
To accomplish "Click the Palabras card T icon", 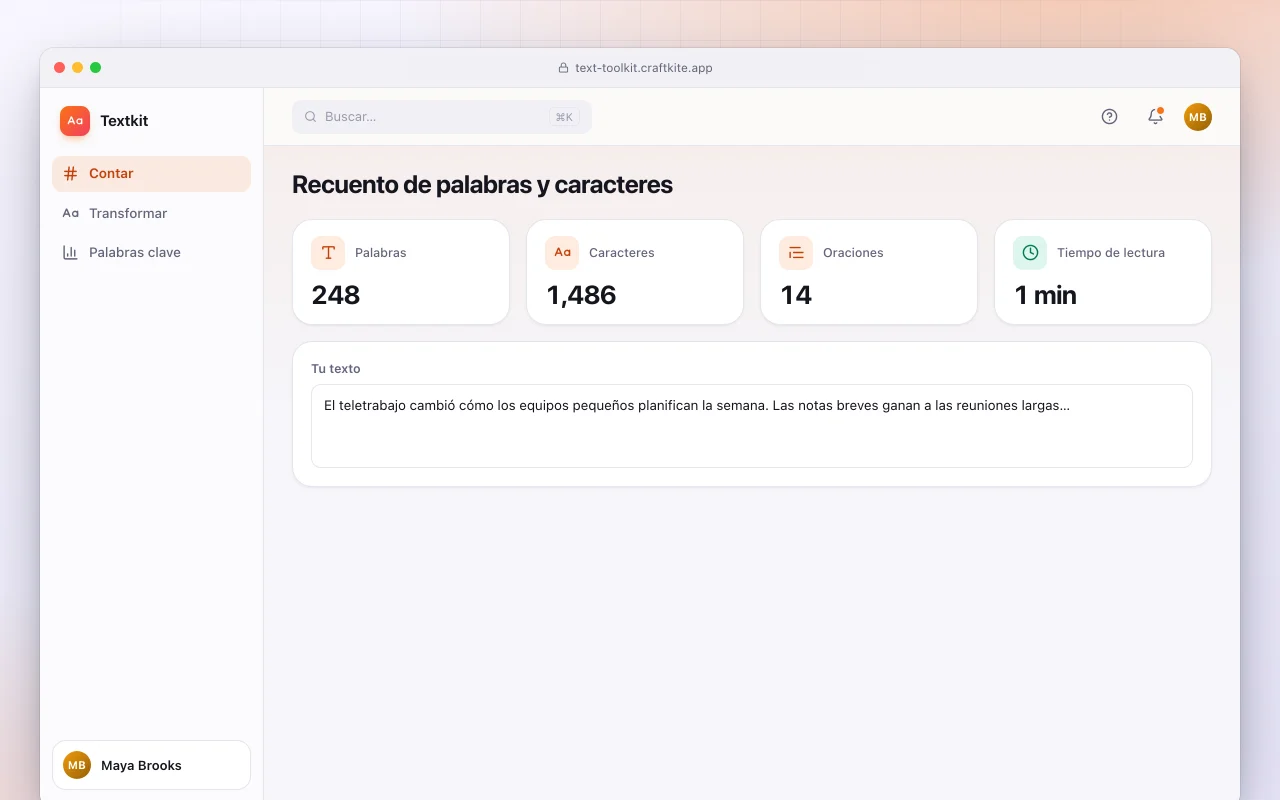I will pyautogui.click(x=328, y=253).
